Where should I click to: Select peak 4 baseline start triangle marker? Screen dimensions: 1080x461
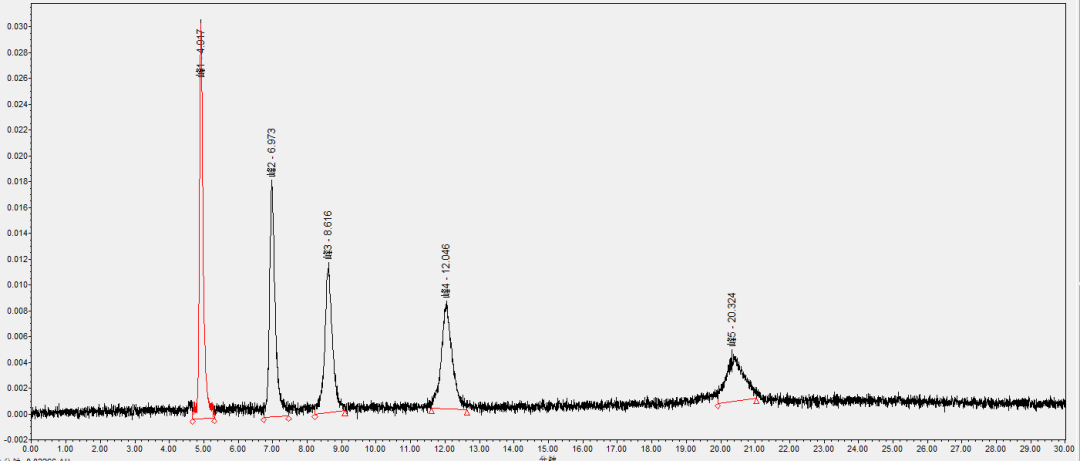click(431, 411)
